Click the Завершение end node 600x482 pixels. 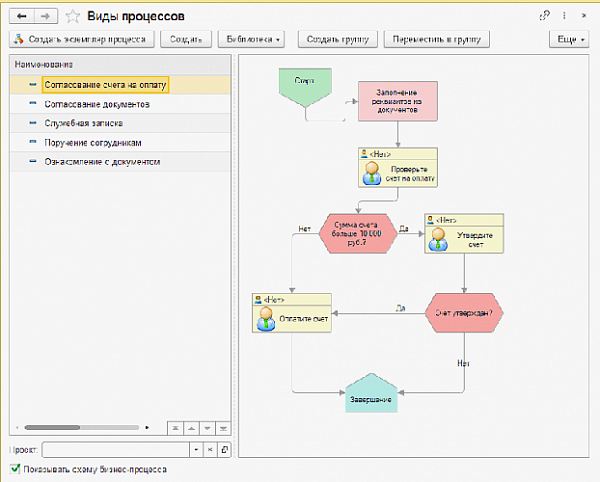click(x=371, y=393)
